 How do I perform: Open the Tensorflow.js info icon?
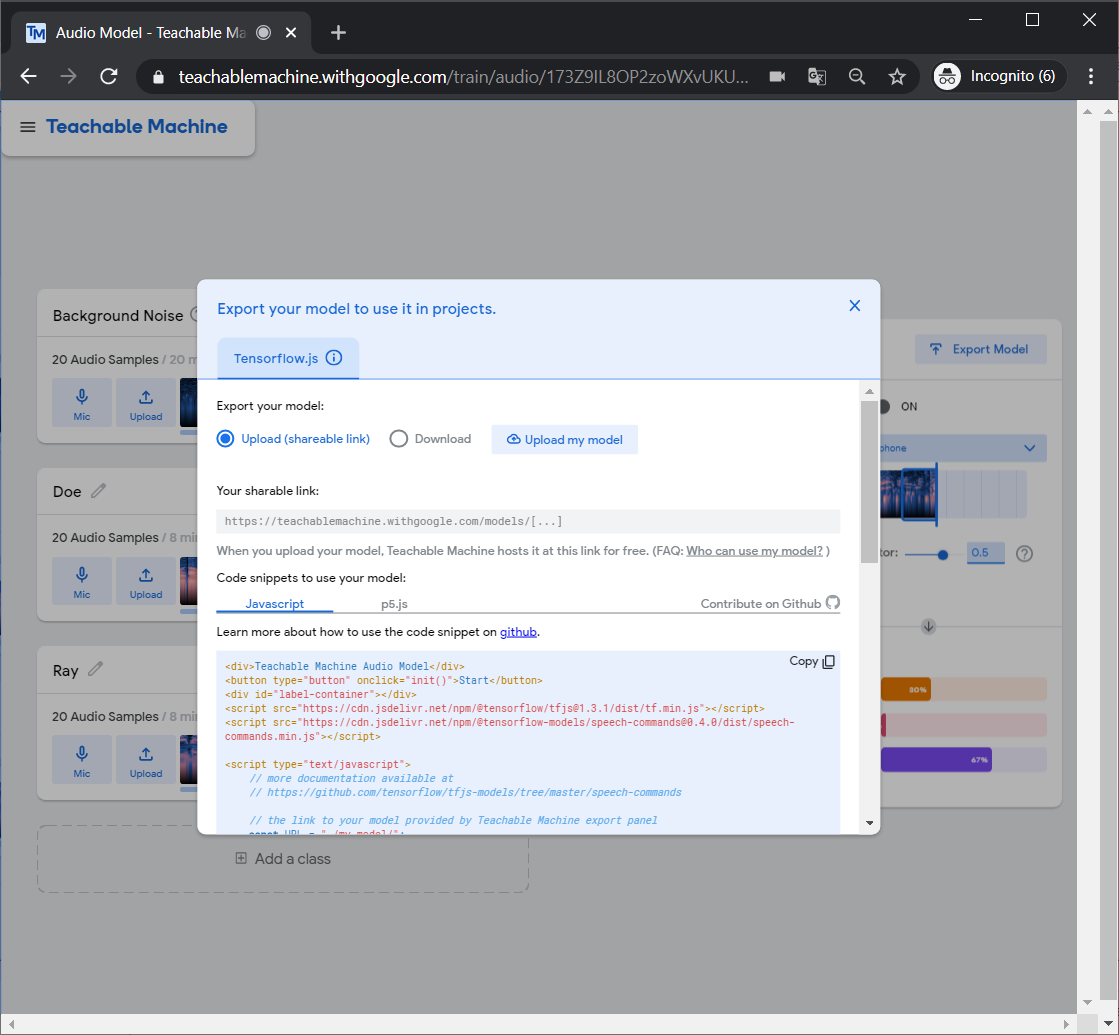click(x=334, y=358)
